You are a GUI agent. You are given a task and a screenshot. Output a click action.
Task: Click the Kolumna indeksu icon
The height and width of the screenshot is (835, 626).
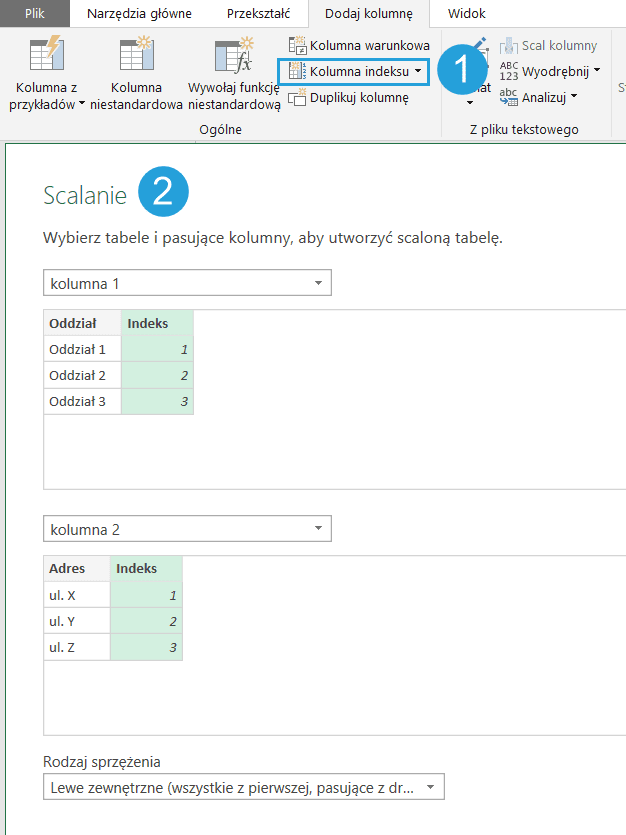pos(297,72)
